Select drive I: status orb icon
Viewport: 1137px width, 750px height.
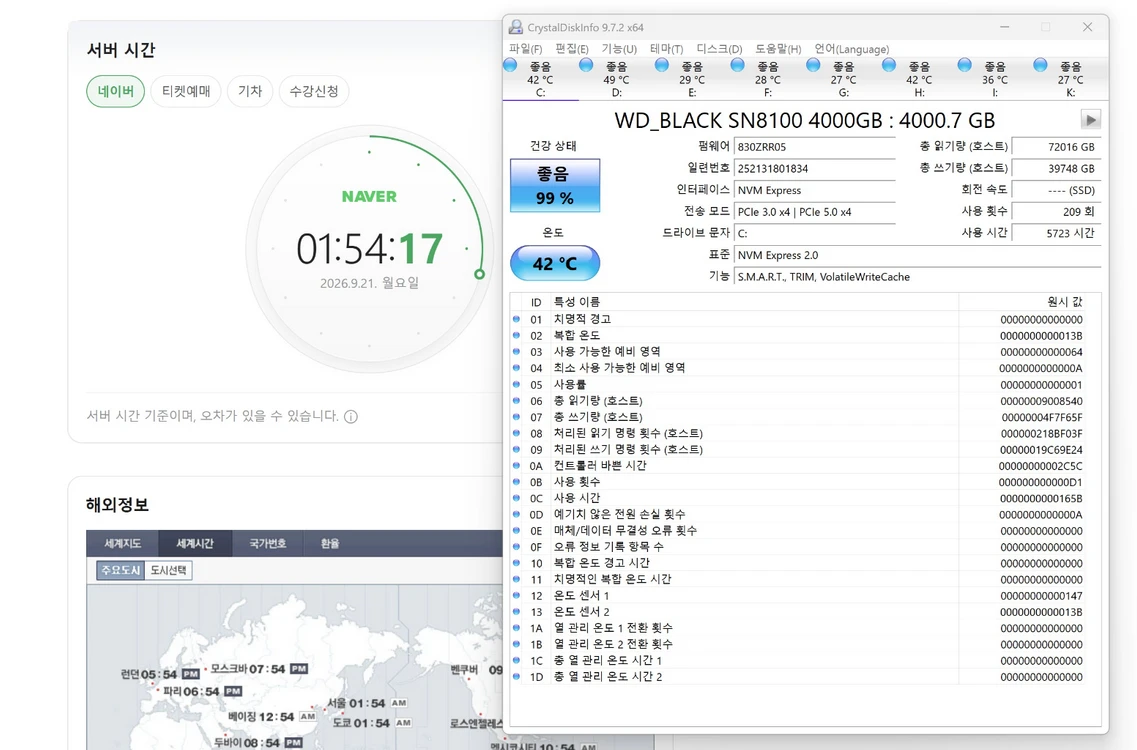(964, 65)
